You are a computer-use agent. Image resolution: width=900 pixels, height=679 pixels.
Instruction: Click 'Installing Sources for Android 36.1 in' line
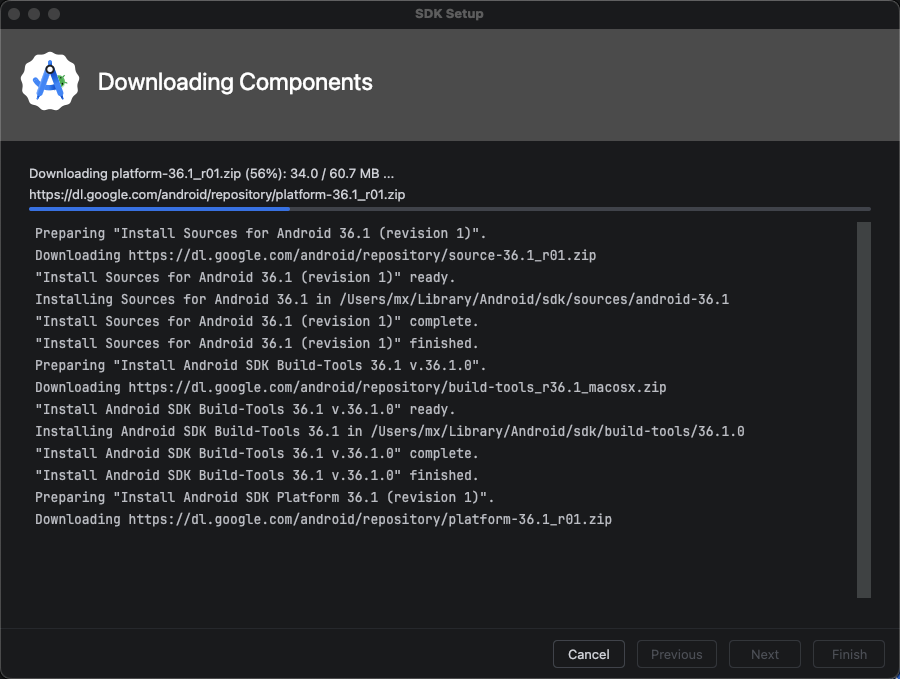382,300
